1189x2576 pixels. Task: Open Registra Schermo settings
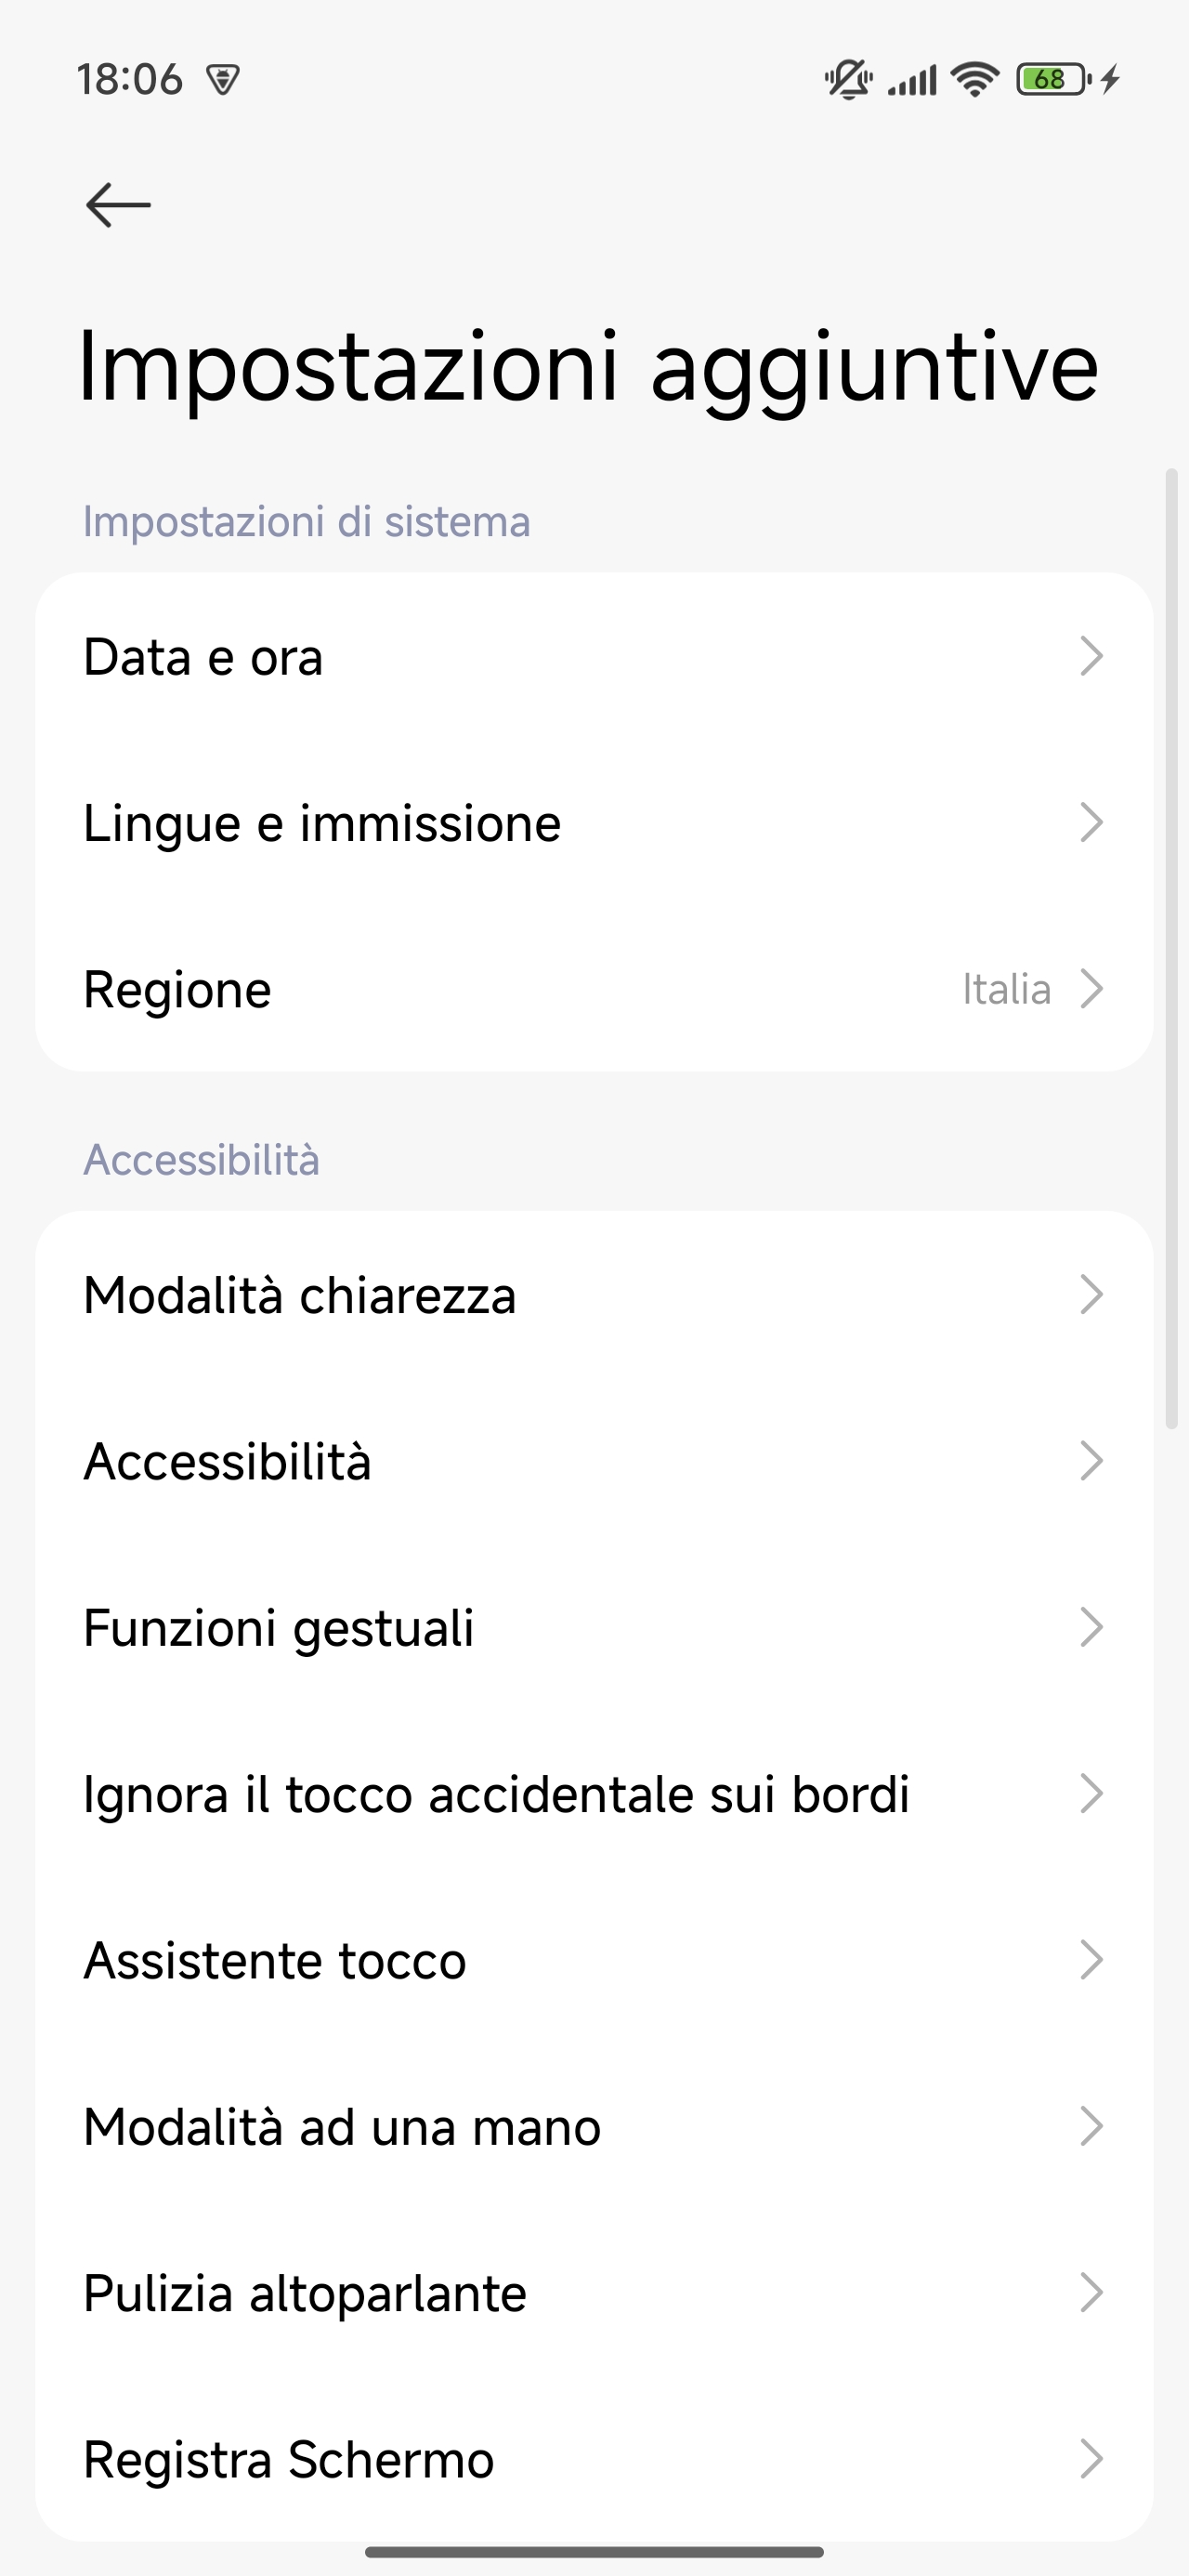pos(594,2459)
